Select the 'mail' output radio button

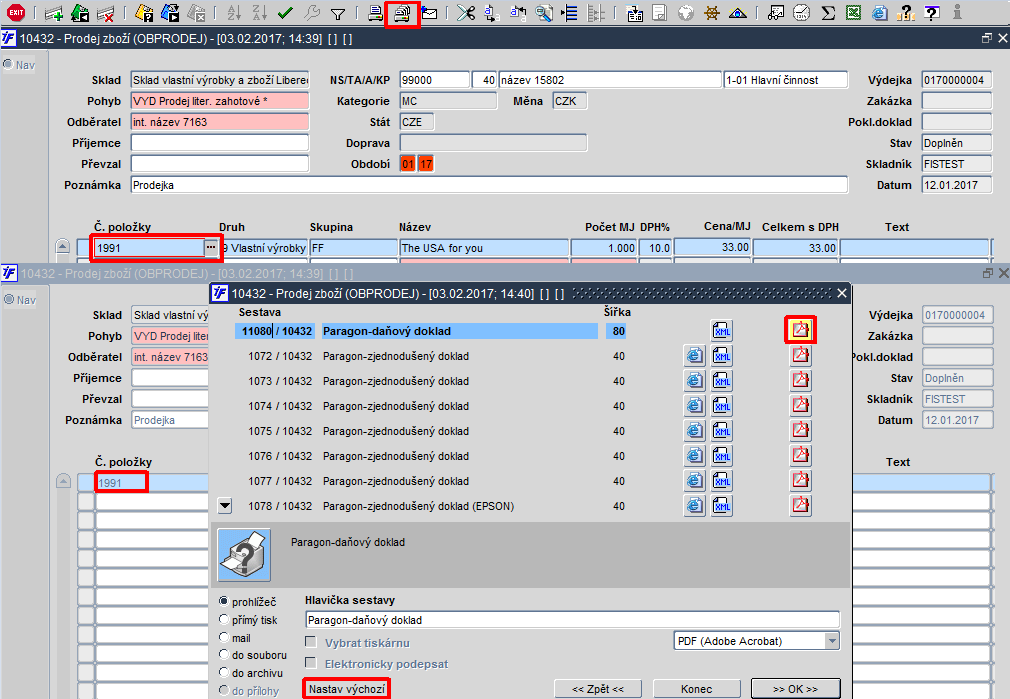point(224,637)
